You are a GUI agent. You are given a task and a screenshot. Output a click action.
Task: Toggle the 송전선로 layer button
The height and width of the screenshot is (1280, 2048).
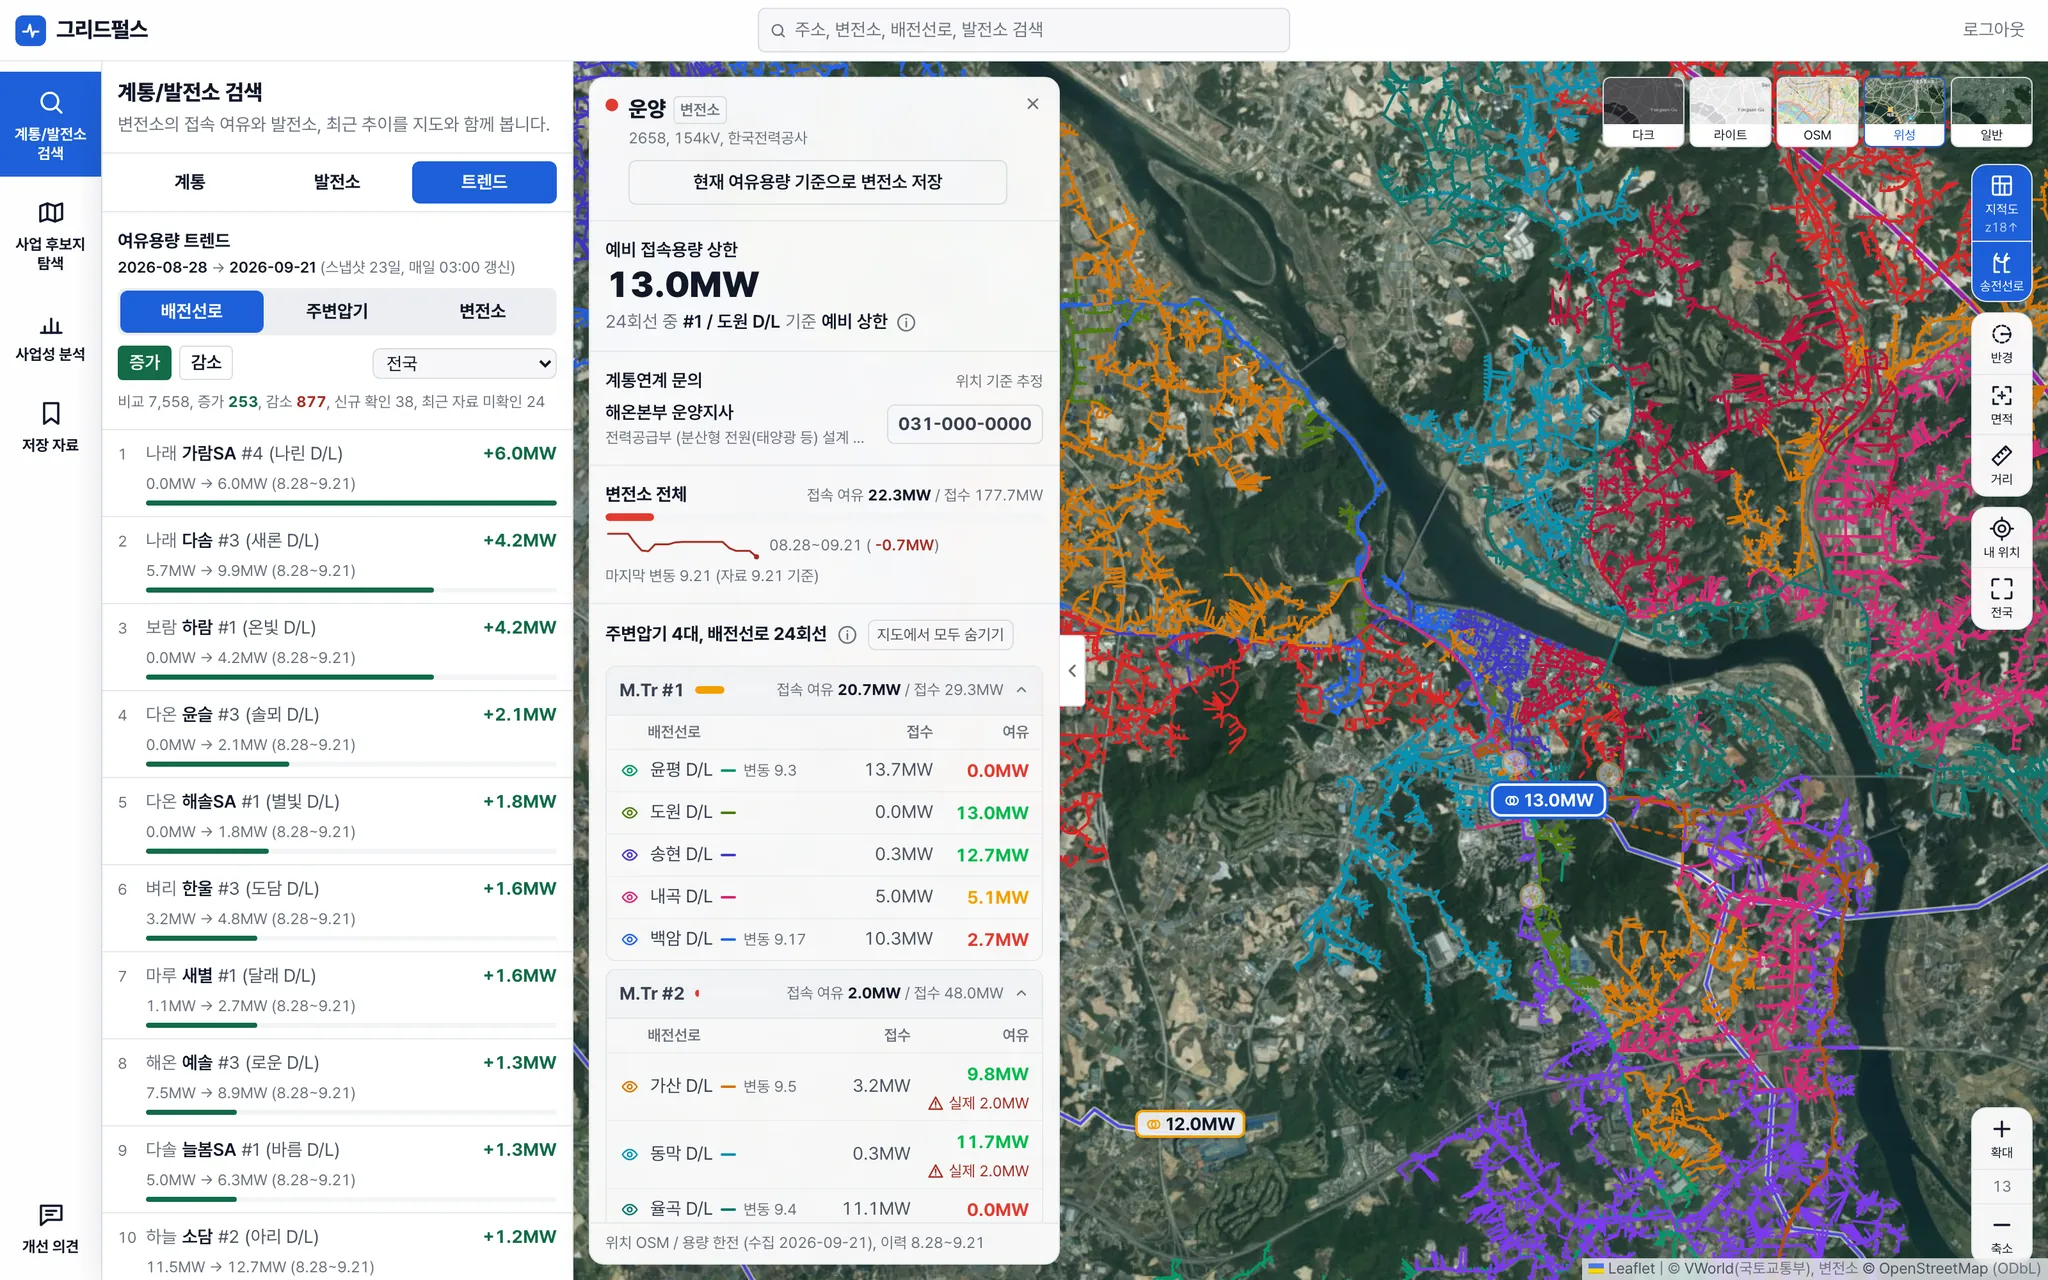point(2001,271)
